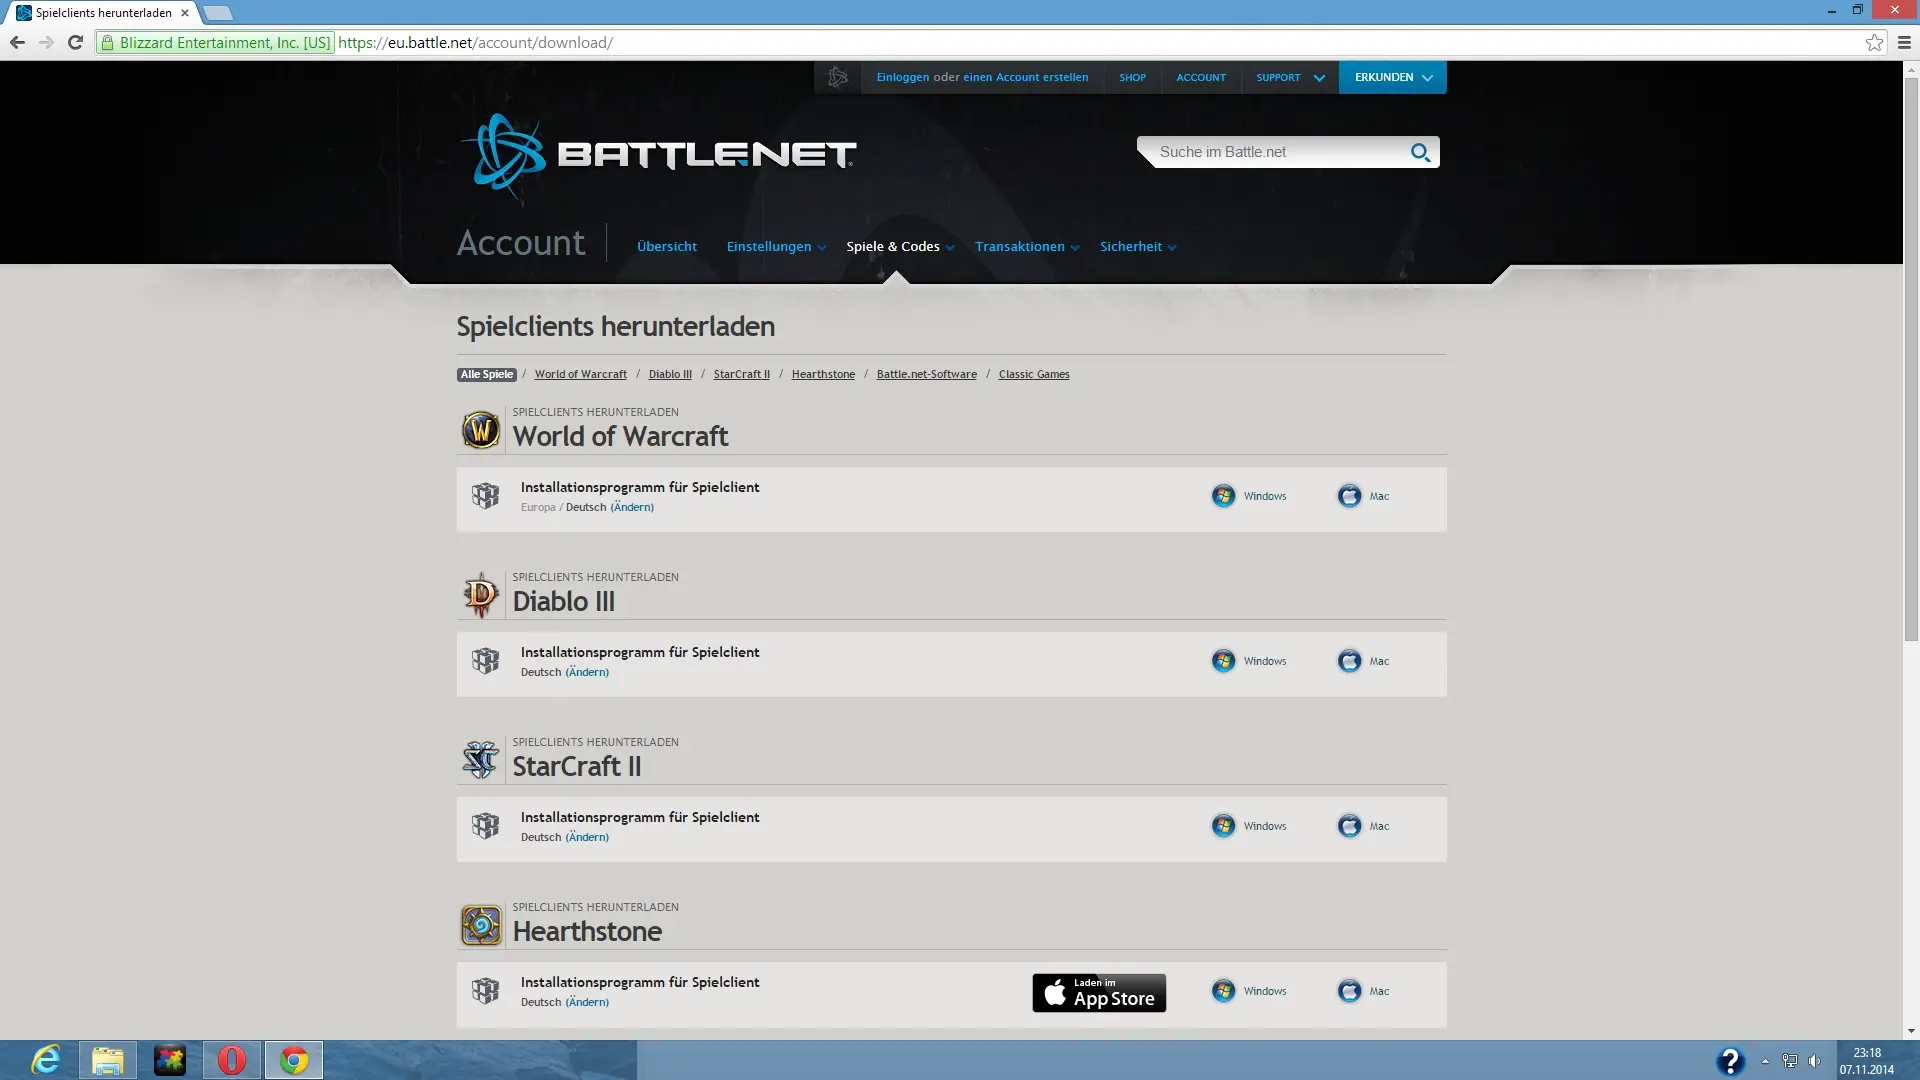Screen dimensions: 1920x1080
Task: Open File Explorer from taskbar
Action: [108, 1060]
